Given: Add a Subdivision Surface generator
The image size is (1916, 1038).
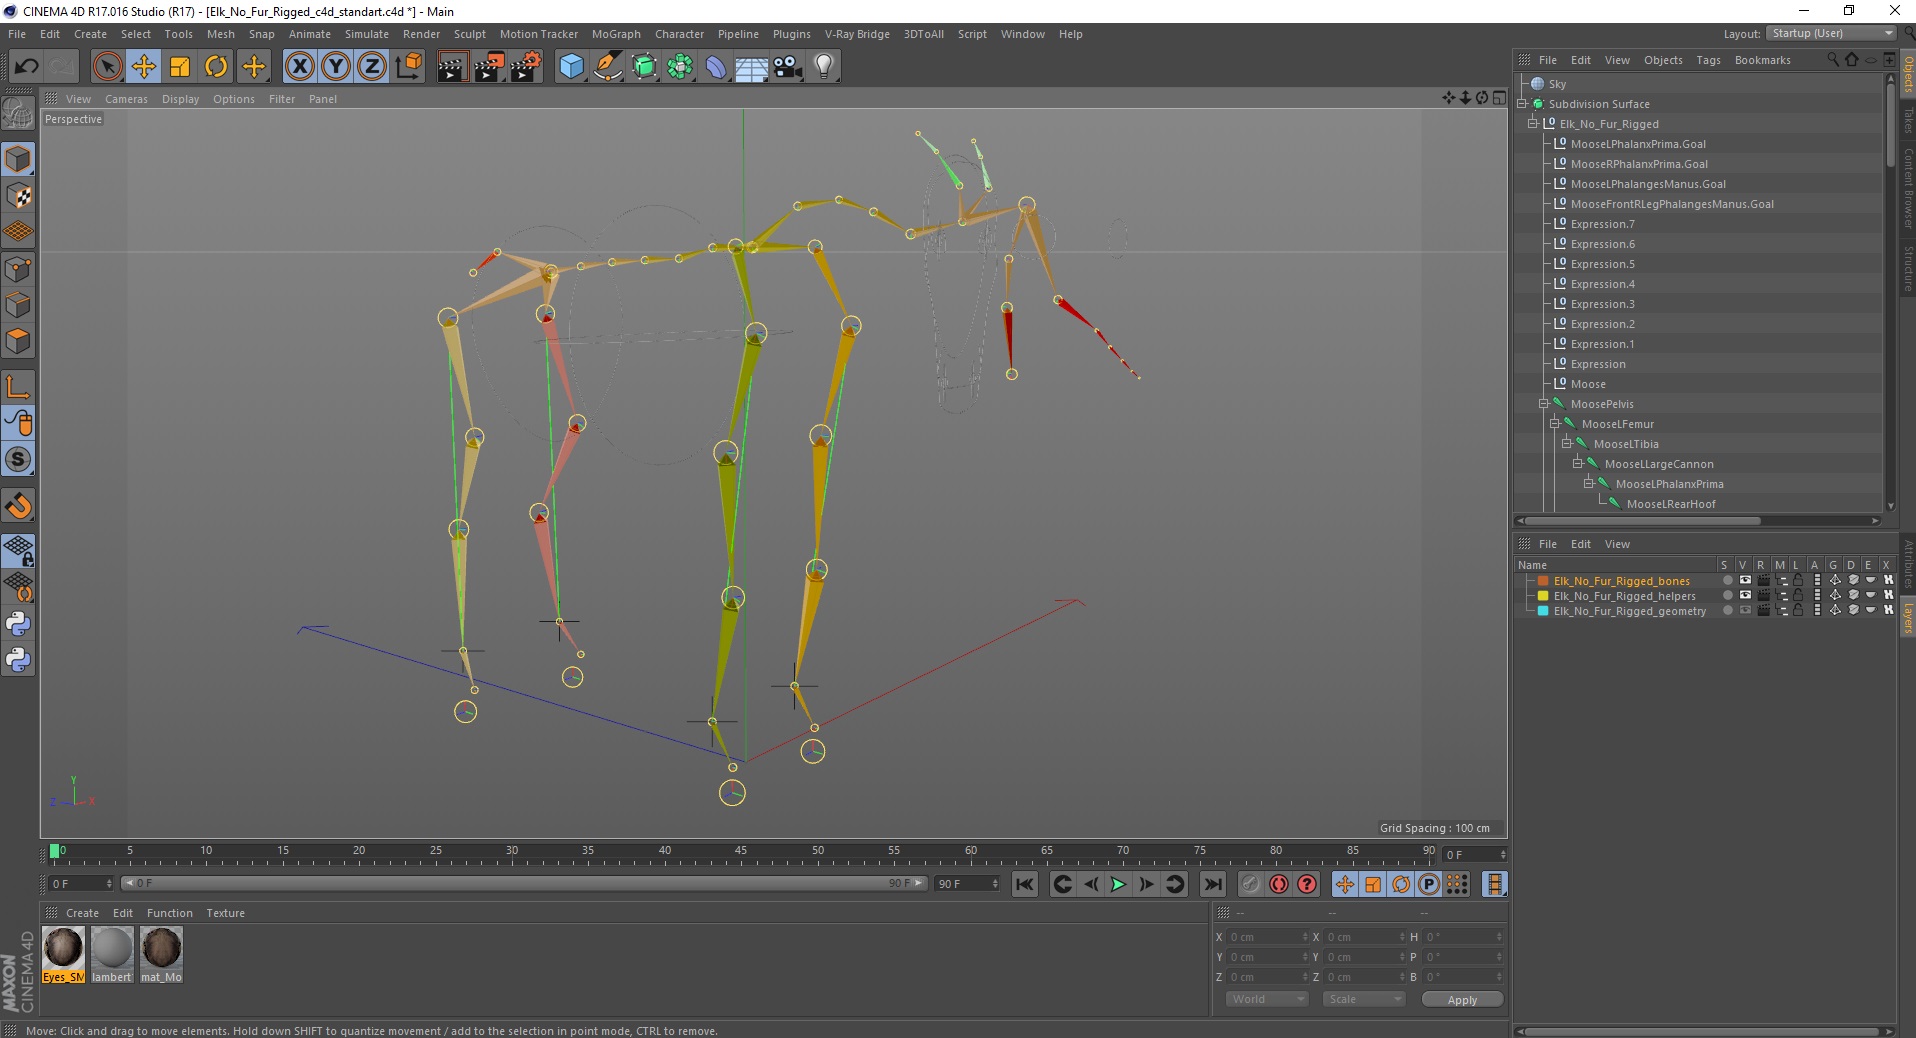Looking at the screenshot, I should 644,67.
